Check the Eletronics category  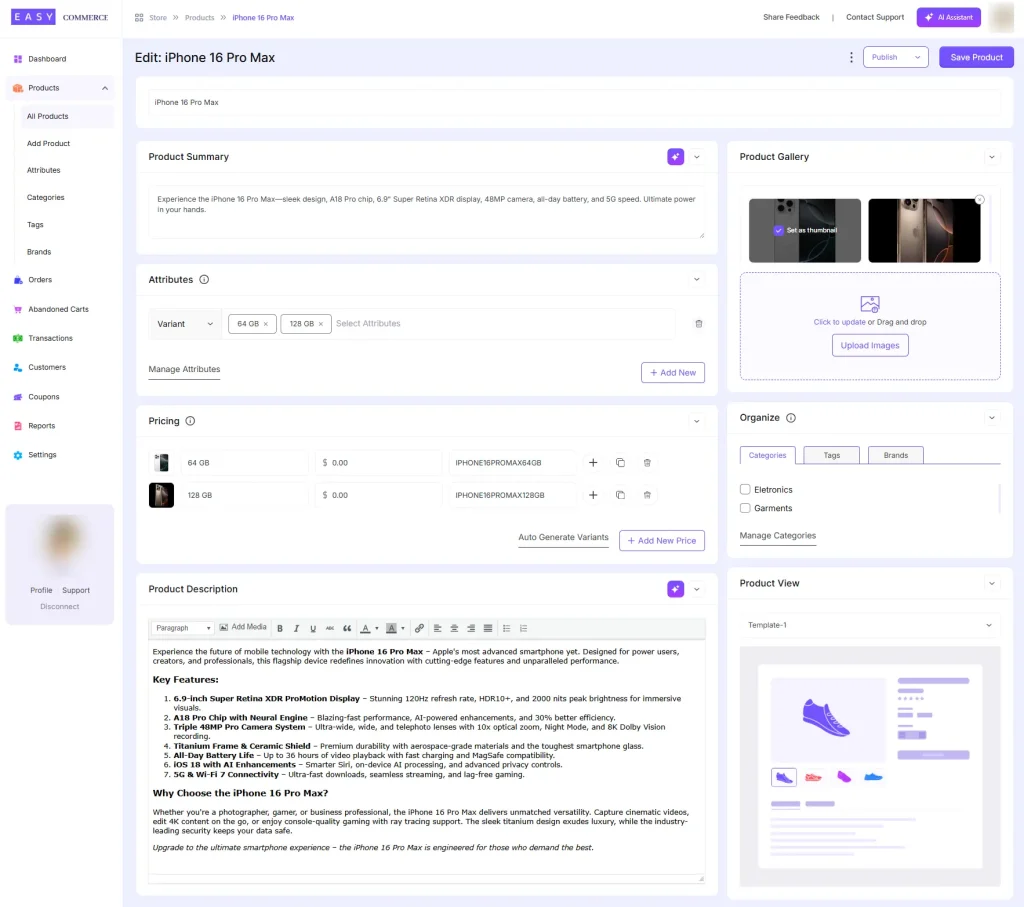(x=744, y=489)
